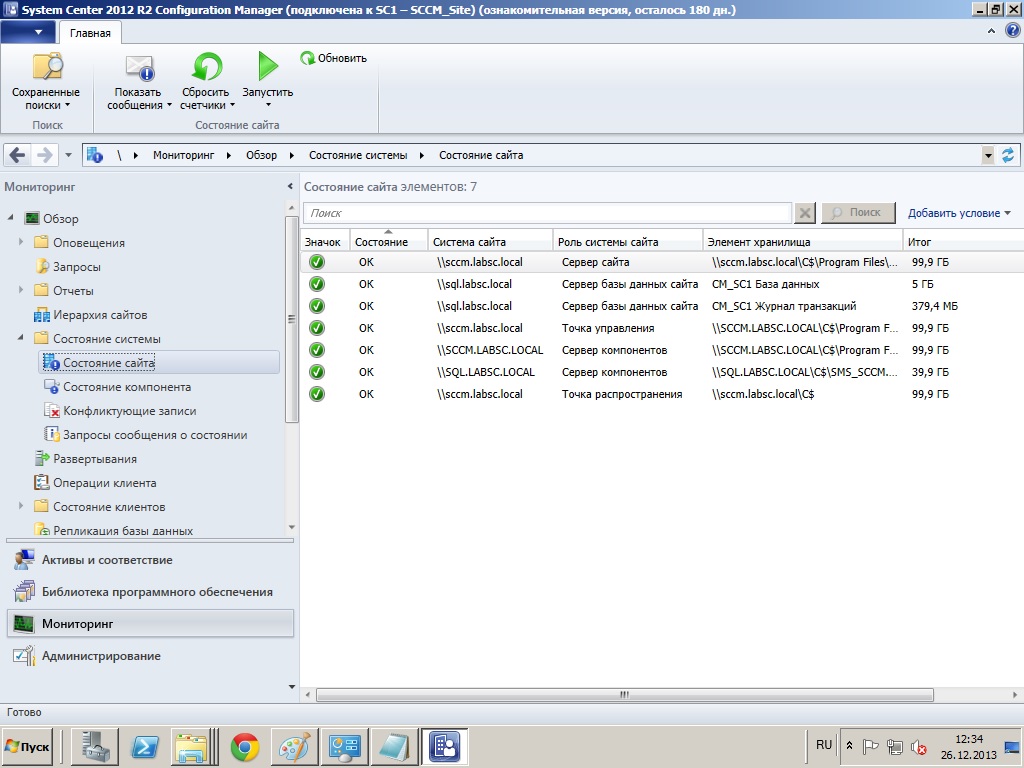Image resolution: width=1024 pixels, height=768 pixels.
Task: Select the Точка распространения row
Action: click(x=662, y=394)
